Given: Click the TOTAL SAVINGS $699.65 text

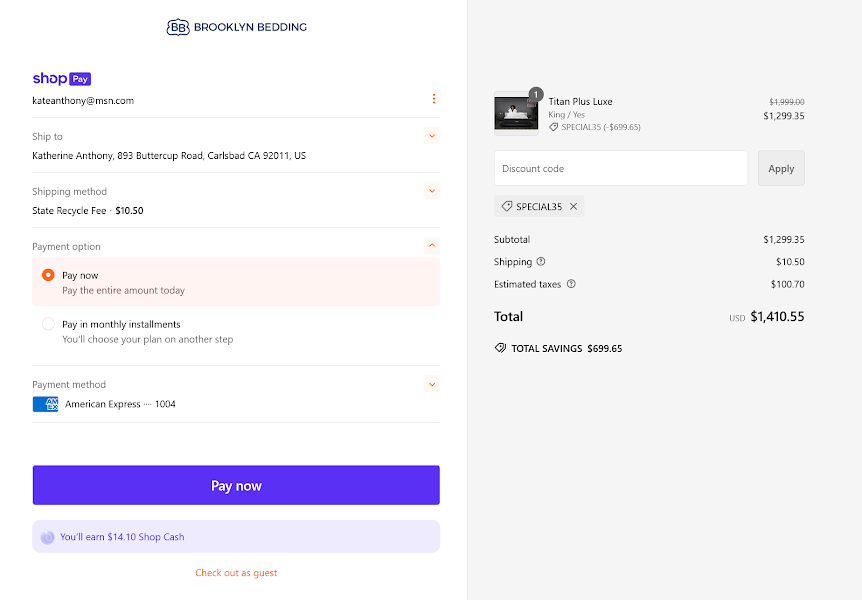Looking at the screenshot, I should [567, 349].
